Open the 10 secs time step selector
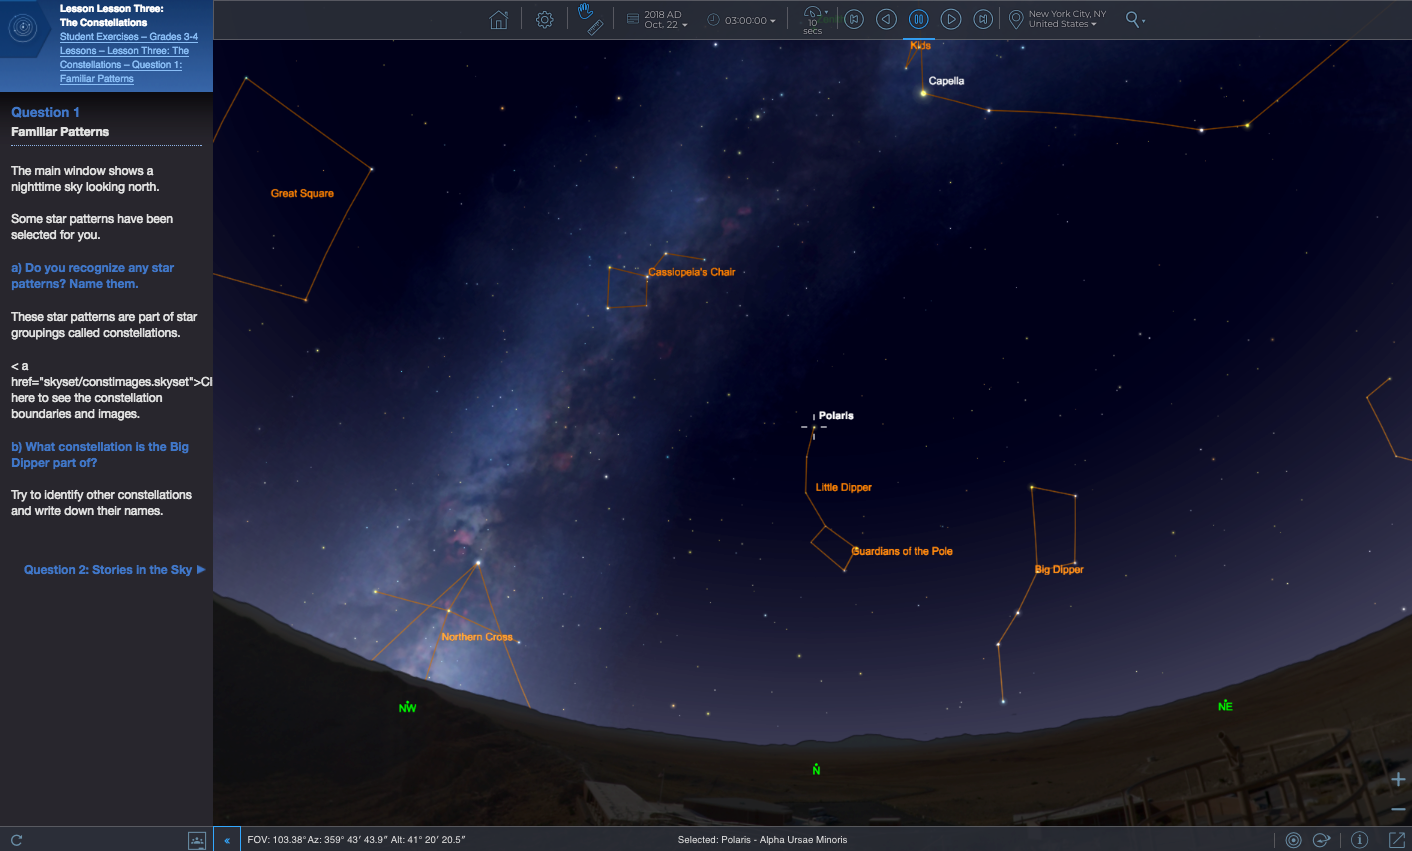This screenshot has height=851, width=1412. pos(812,20)
